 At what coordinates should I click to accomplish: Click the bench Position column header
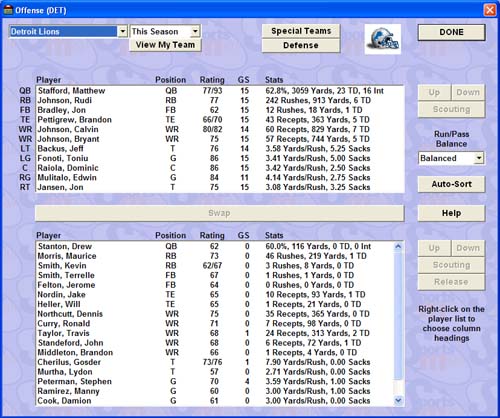(x=170, y=236)
